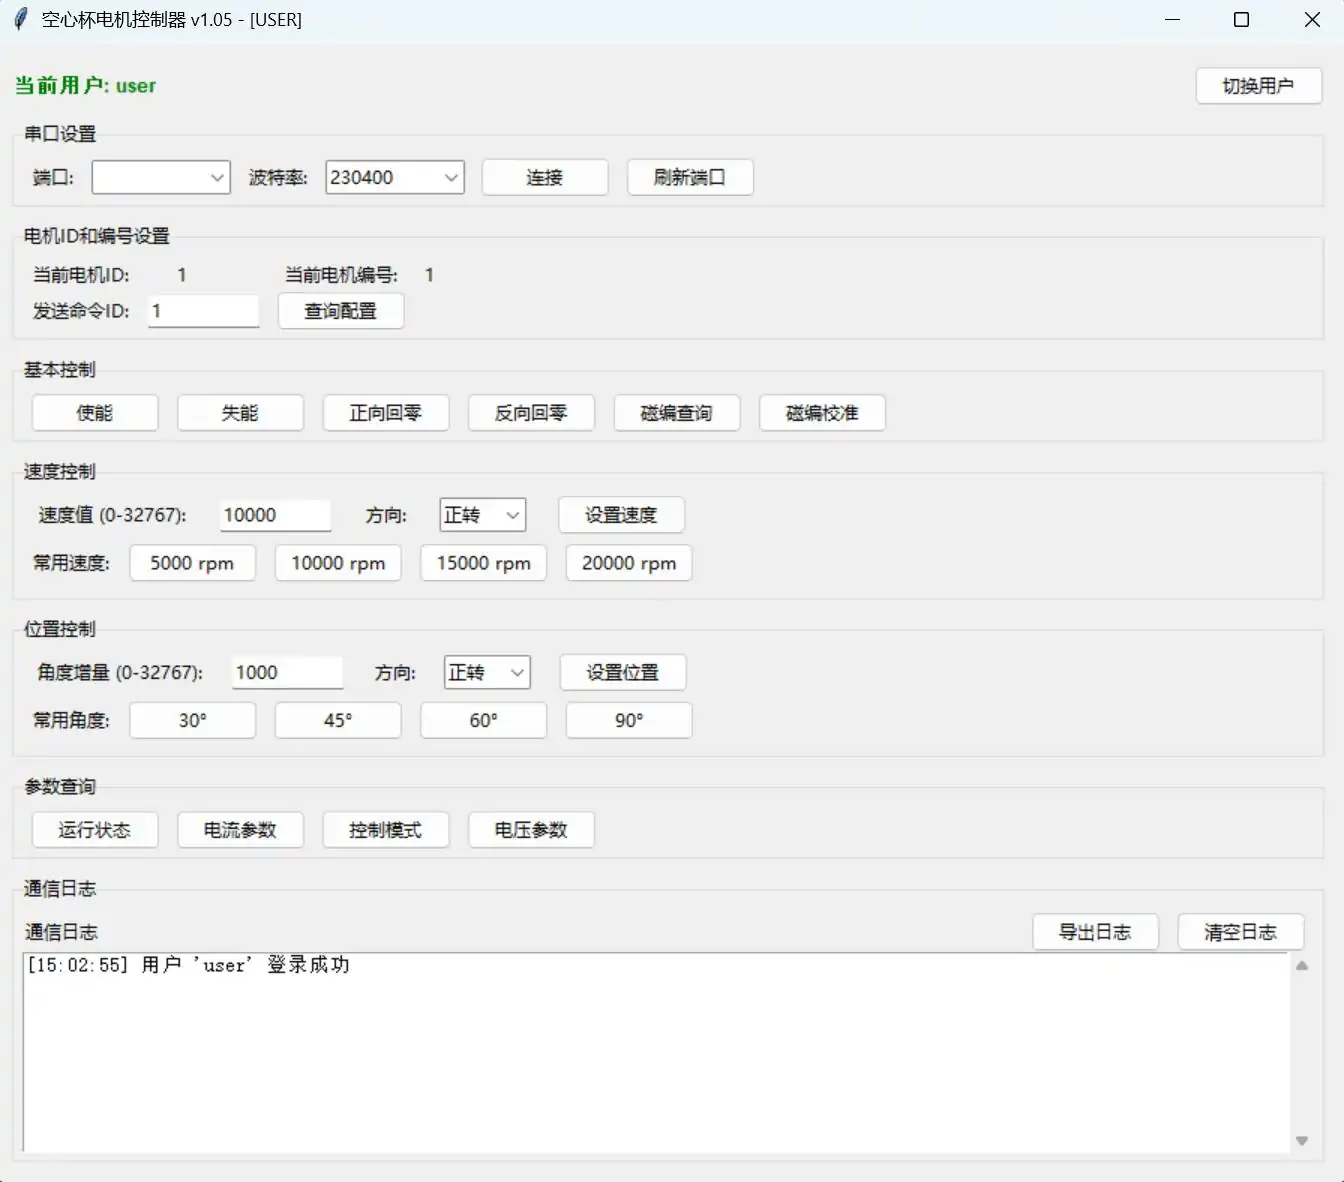Focus the 角度增量 input field

point(288,672)
